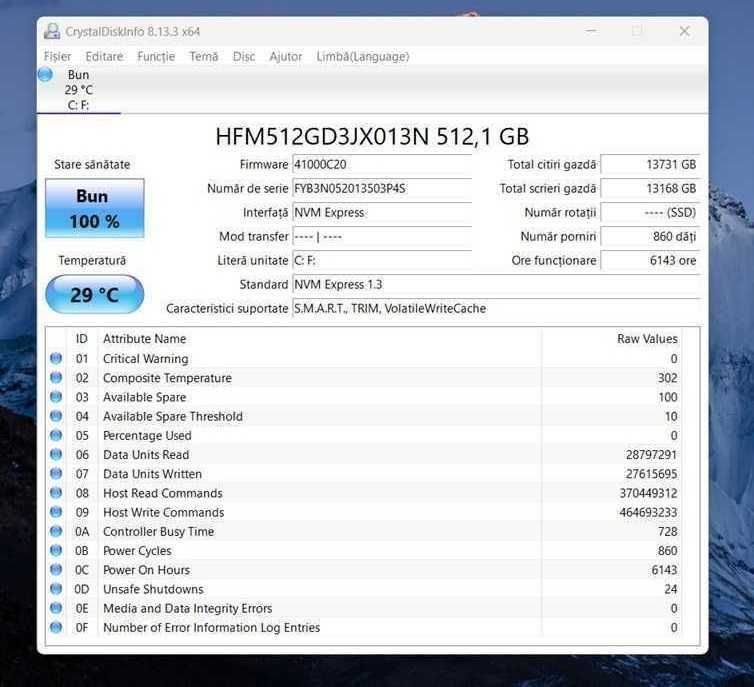
Task: Click raw value 370449312
Action: coord(648,493)
